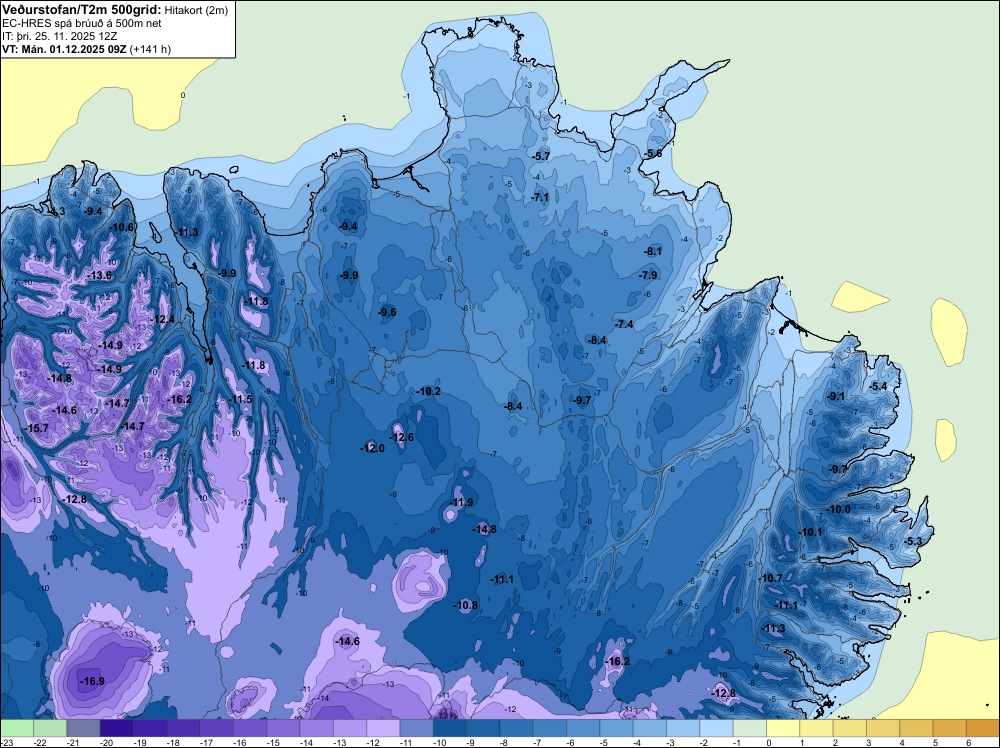Click the -12.0 temperature label
The image size is (1000, 748).
click(372, 448)
